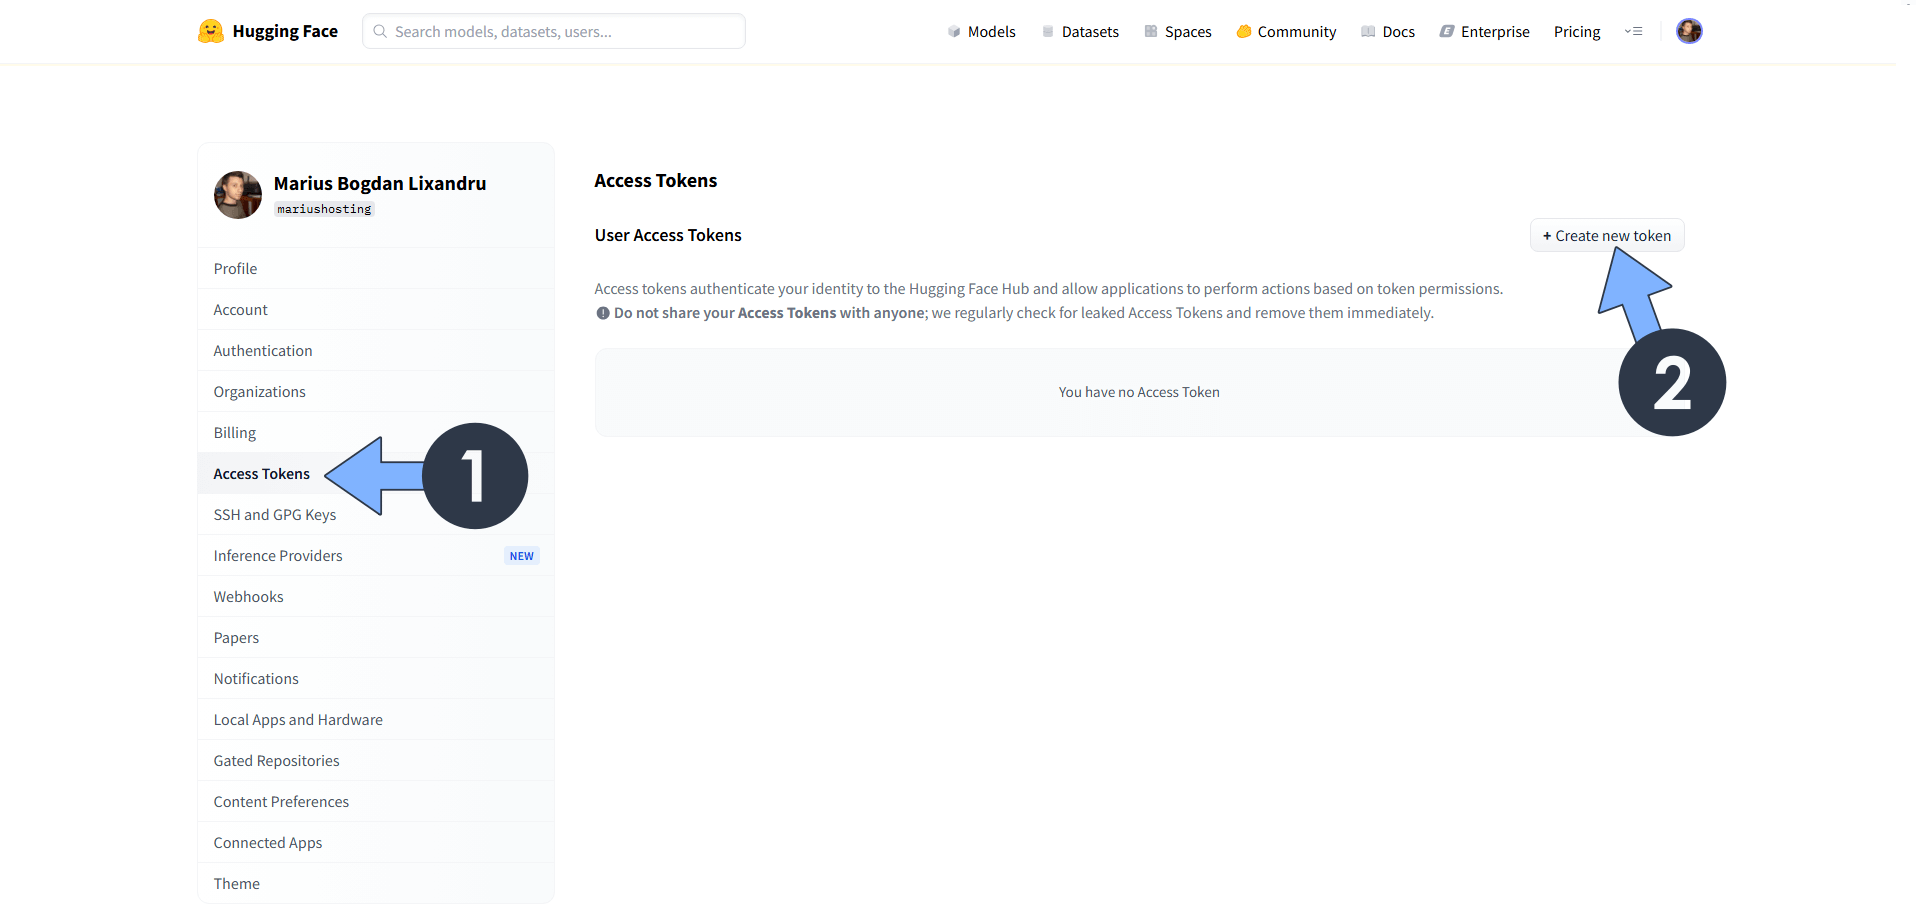1916x905 pixels.
Task: Click the search models input field
Action: pyautogui.click(x=554, y=31)
